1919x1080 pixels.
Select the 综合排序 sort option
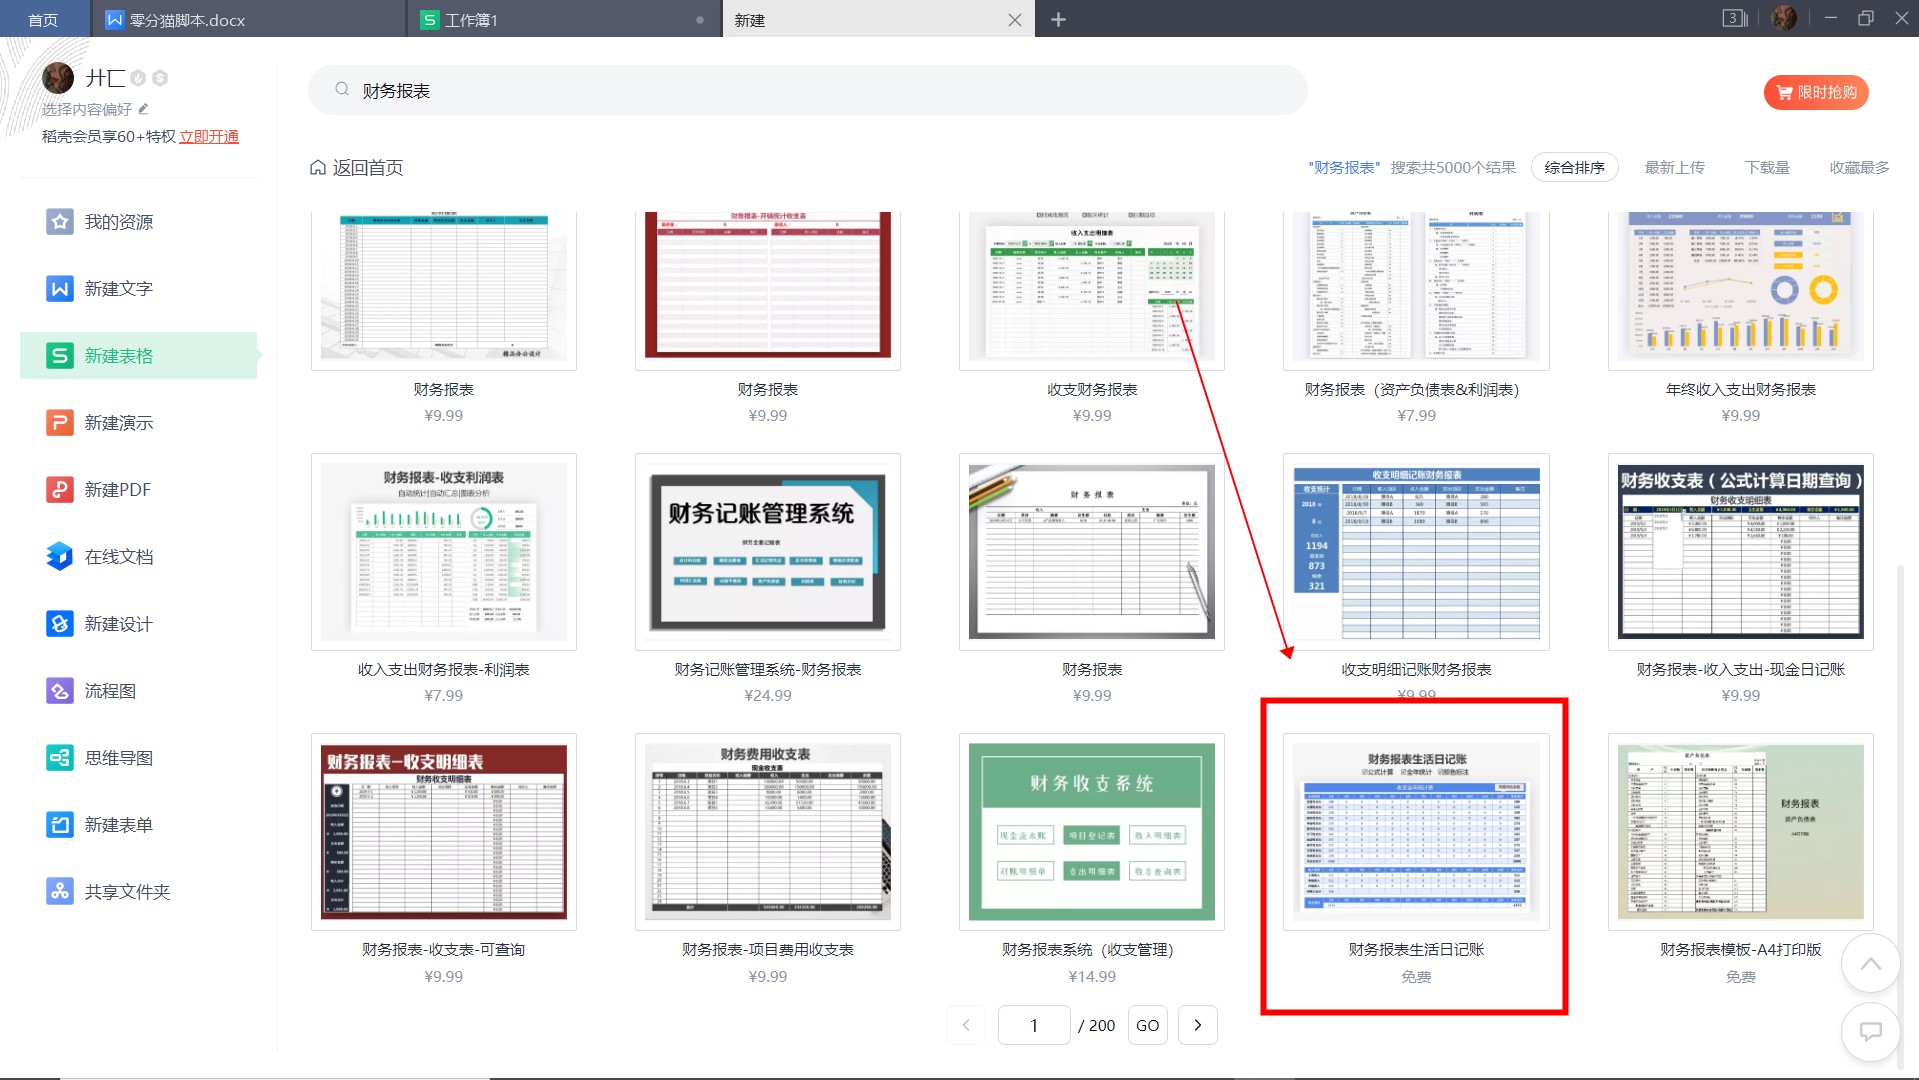point(1574,168)
